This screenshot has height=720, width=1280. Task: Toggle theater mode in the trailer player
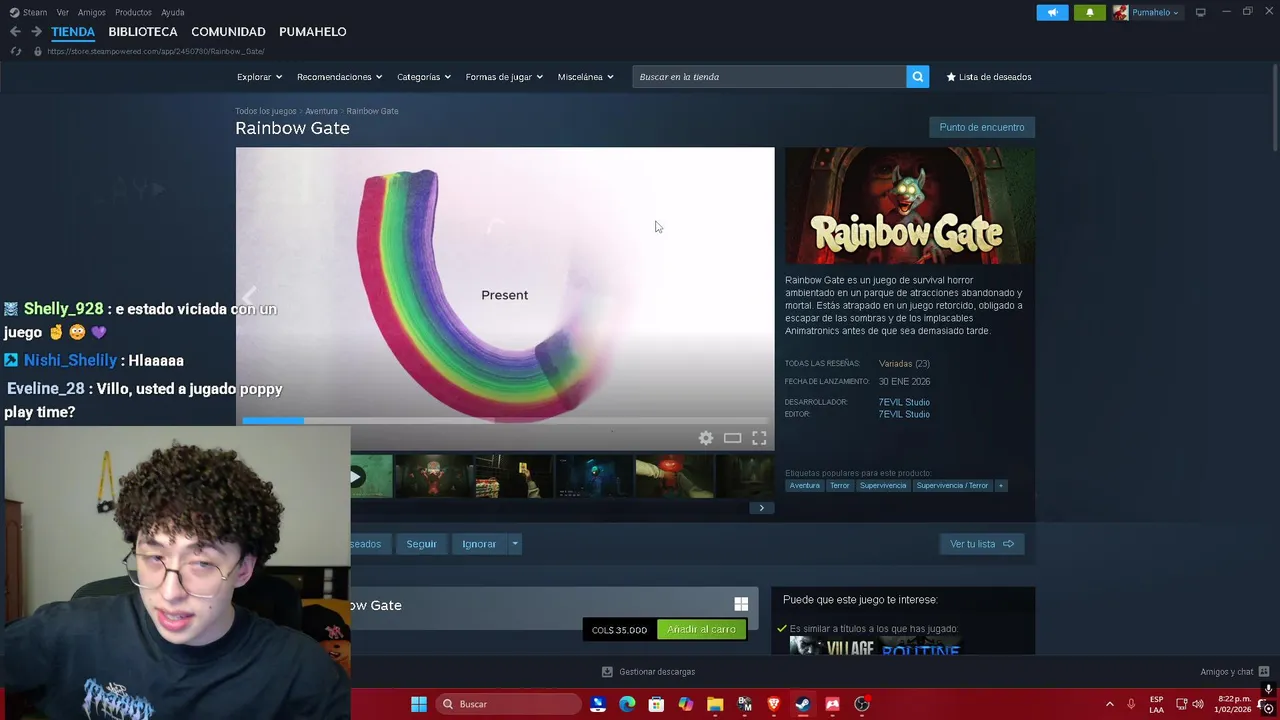tap(732, 438)
